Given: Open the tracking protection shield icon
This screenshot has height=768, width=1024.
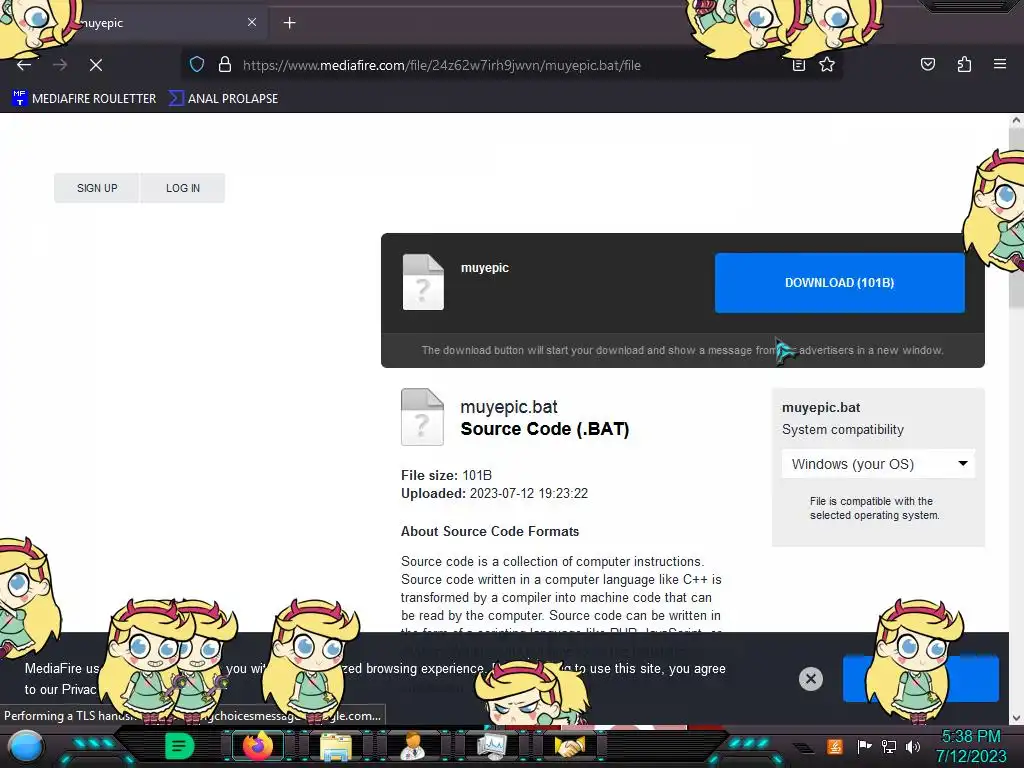Looking at the screenshot, I should tap(197, 65).
